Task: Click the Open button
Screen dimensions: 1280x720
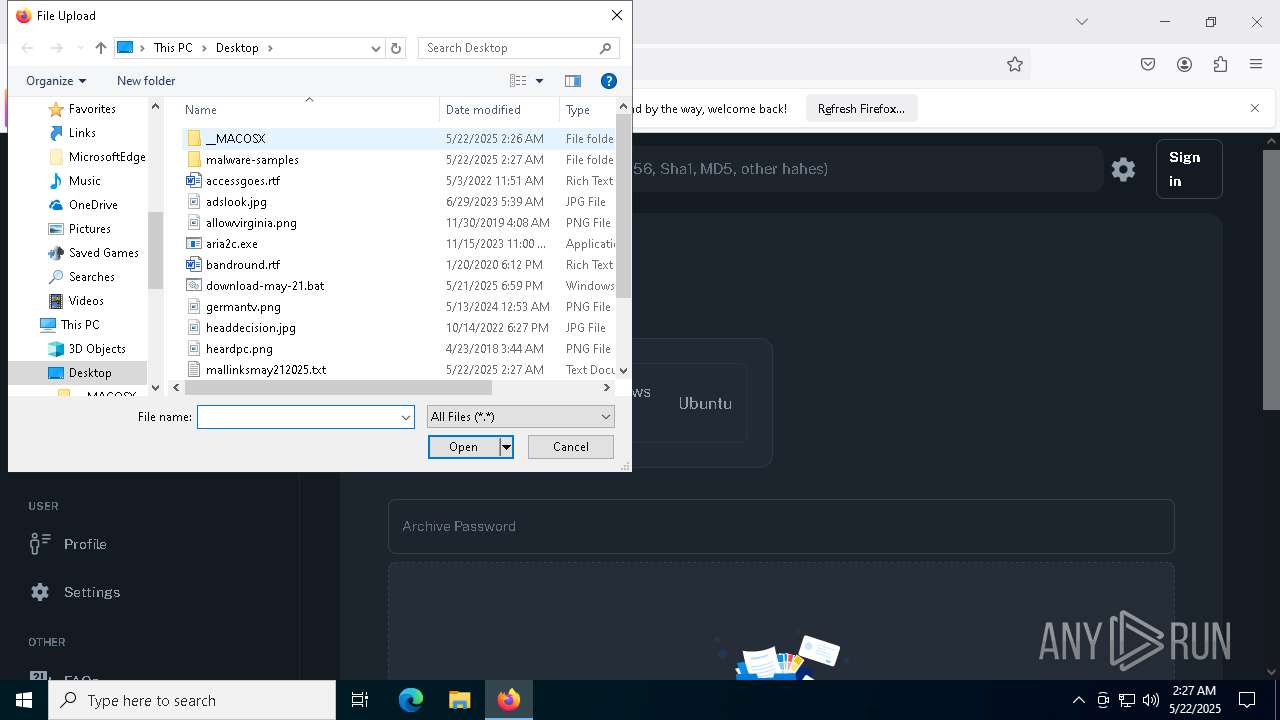Action: (x=464, y=447)
